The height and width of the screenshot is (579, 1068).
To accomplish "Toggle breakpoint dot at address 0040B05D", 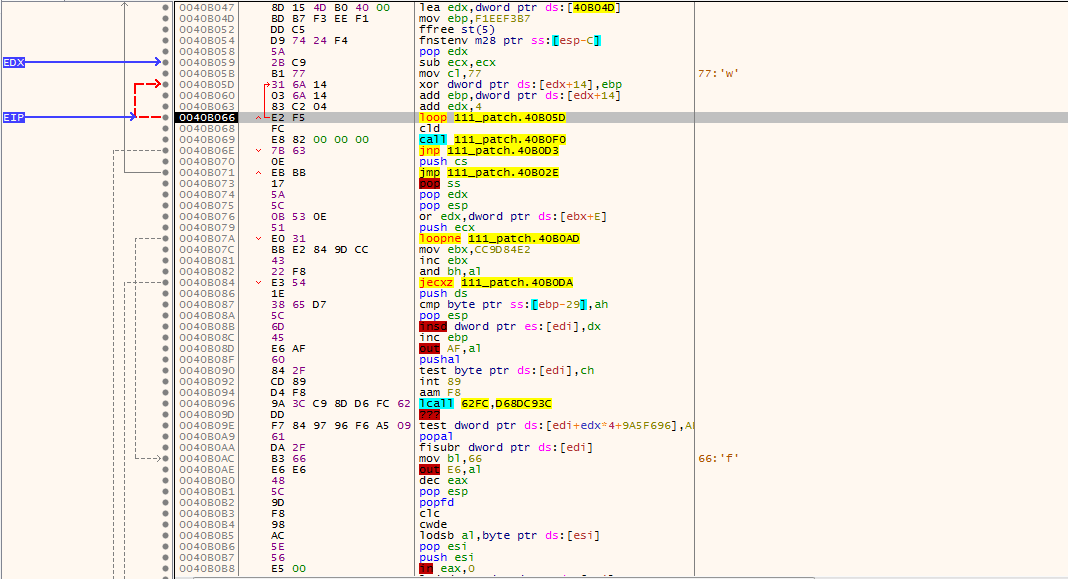I will tap(166, 84).
